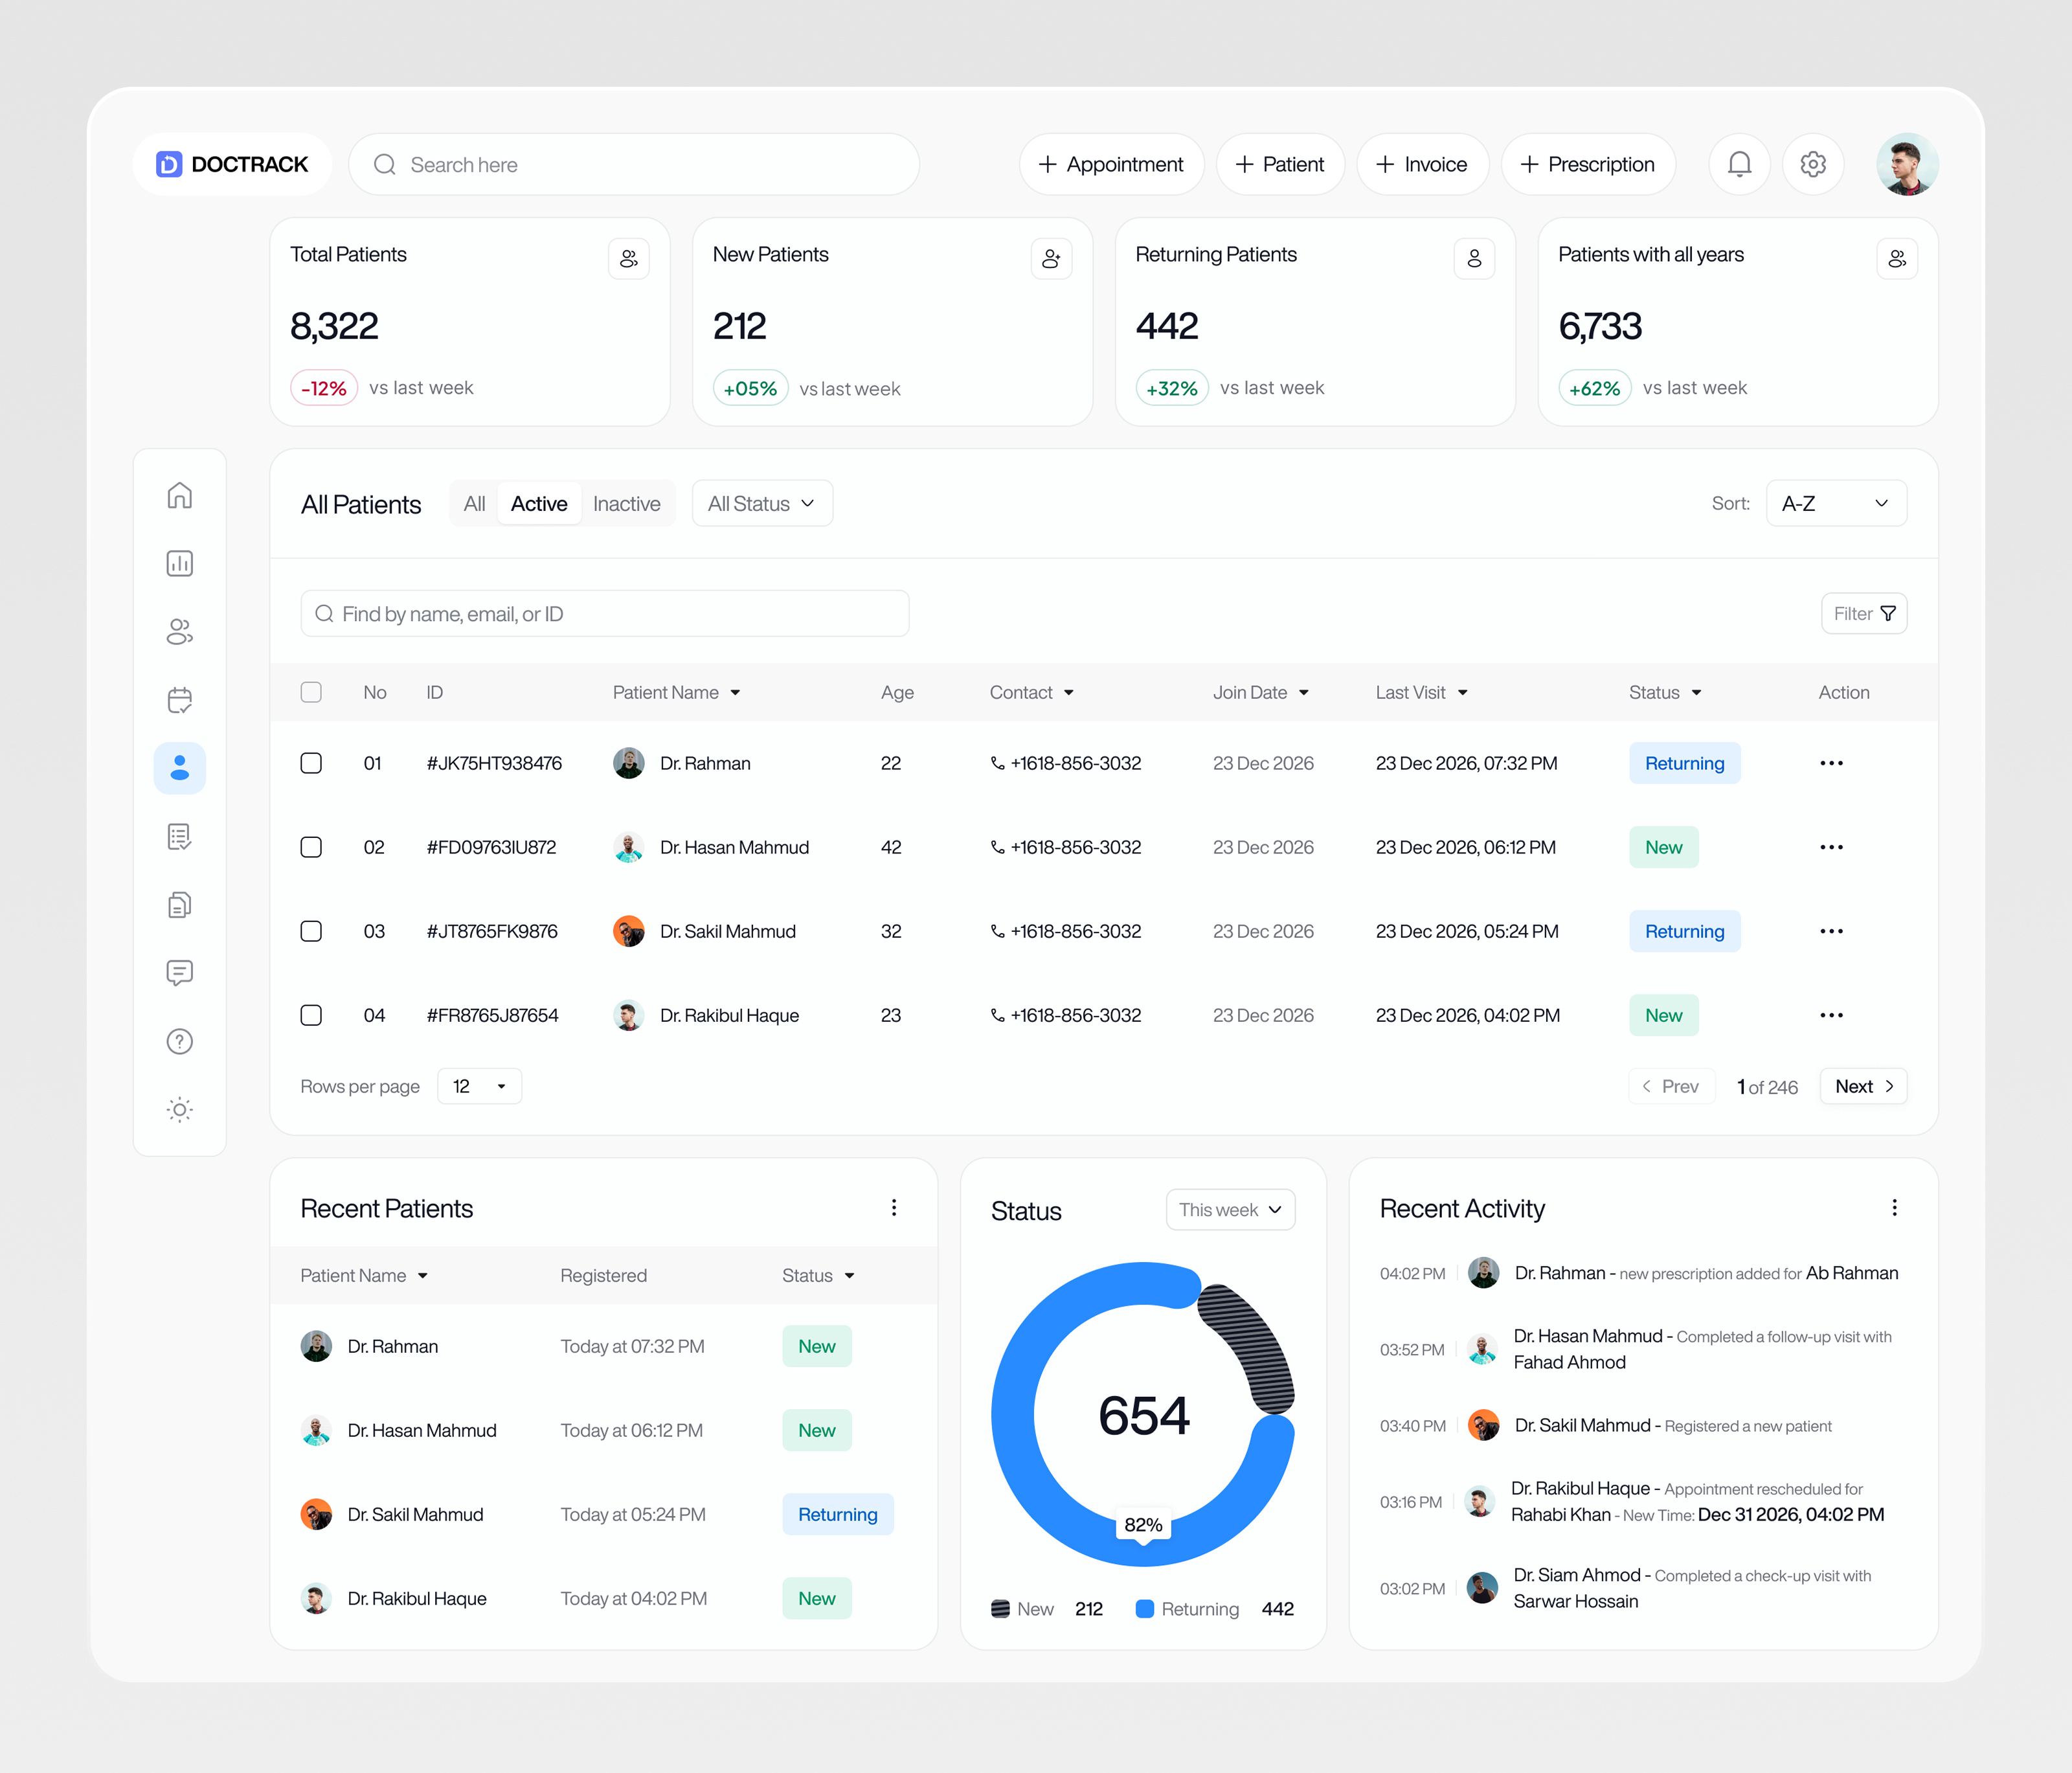
Task: Open application settings gear
Action: pyautogui.click(x=1813, y=164)
